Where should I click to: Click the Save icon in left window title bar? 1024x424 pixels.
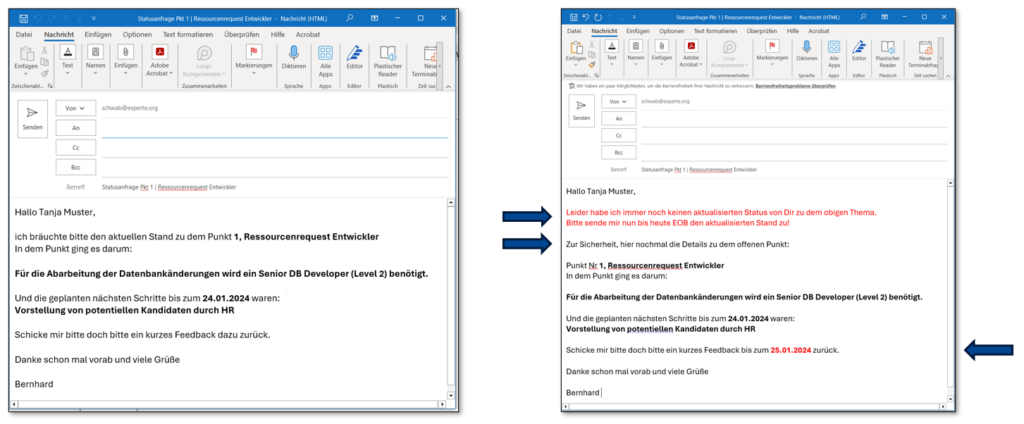pos(24,18)
